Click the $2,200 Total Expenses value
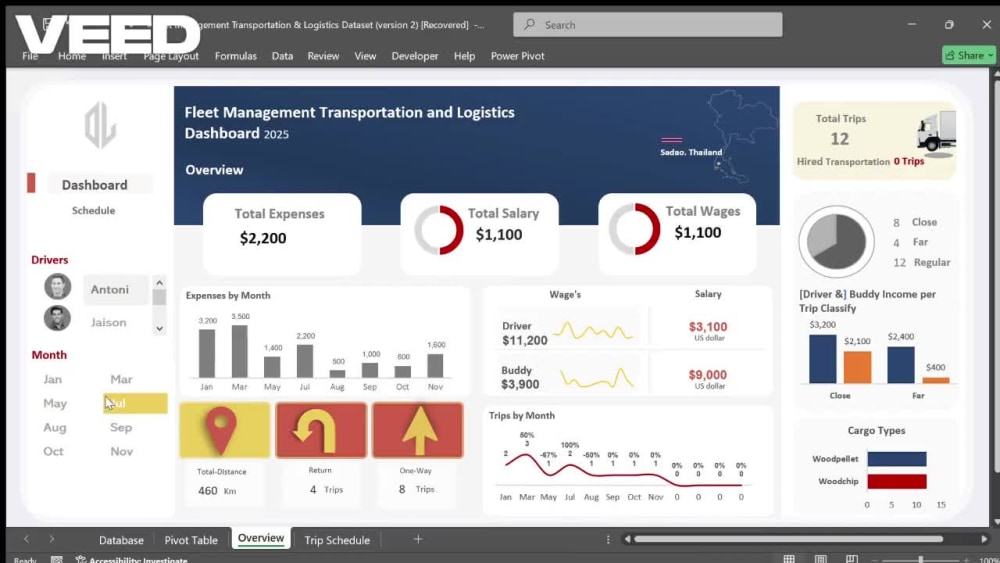The image size is (1000, 563). click(263, 238)
